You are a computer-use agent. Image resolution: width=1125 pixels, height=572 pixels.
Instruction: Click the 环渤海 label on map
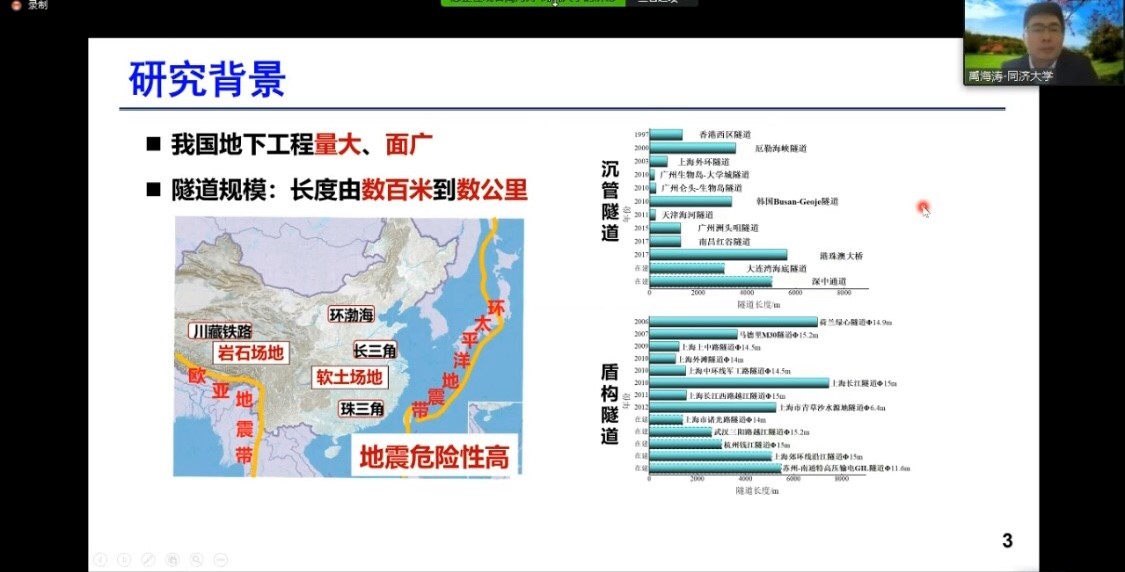351,315
